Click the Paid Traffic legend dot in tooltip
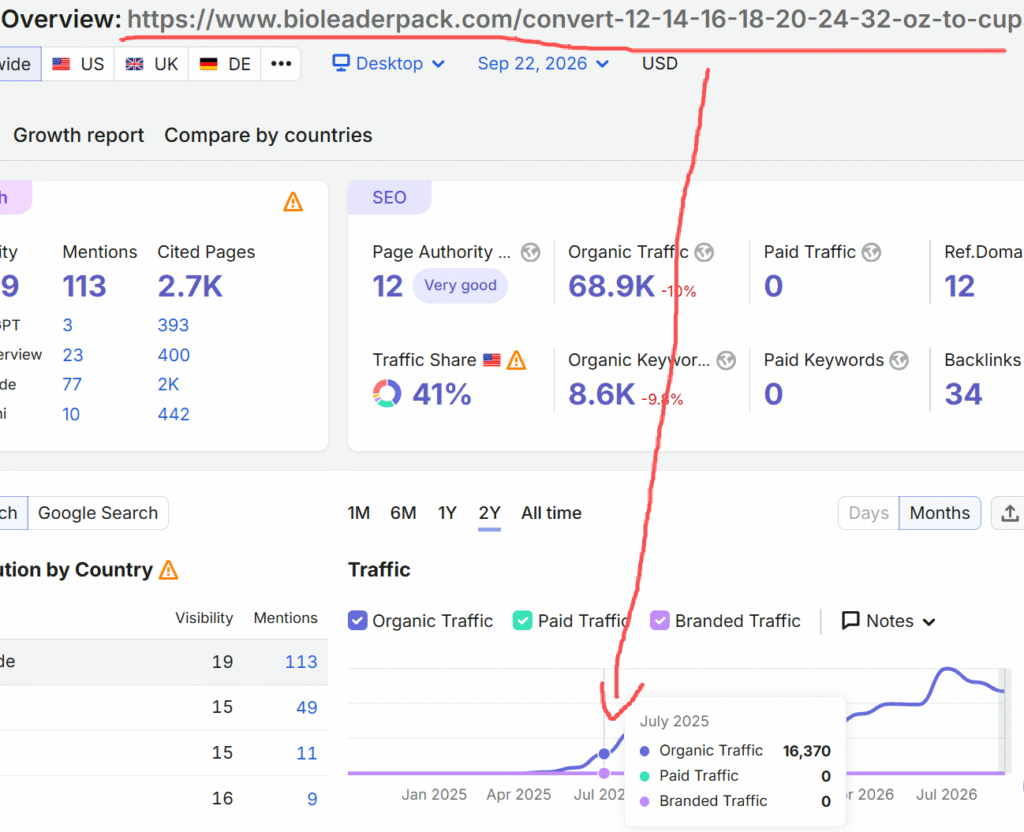 645,776
